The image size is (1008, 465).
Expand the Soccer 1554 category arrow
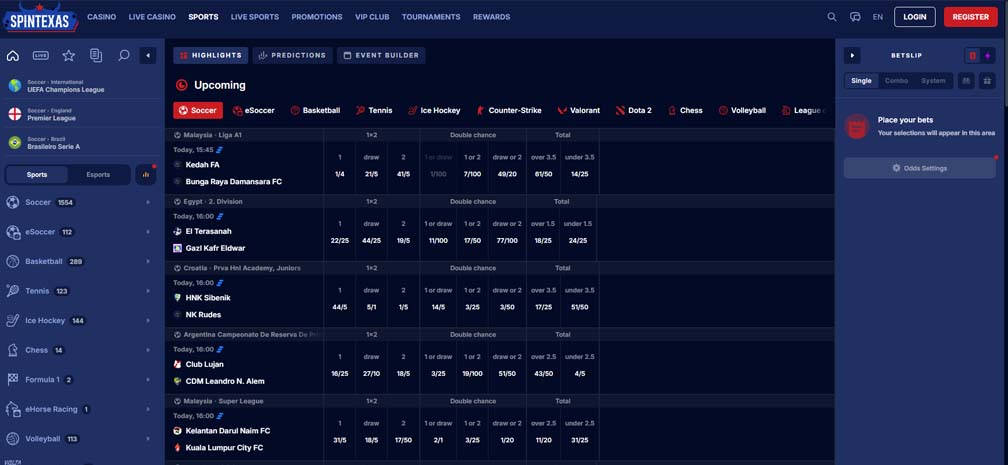click(148, 202)
